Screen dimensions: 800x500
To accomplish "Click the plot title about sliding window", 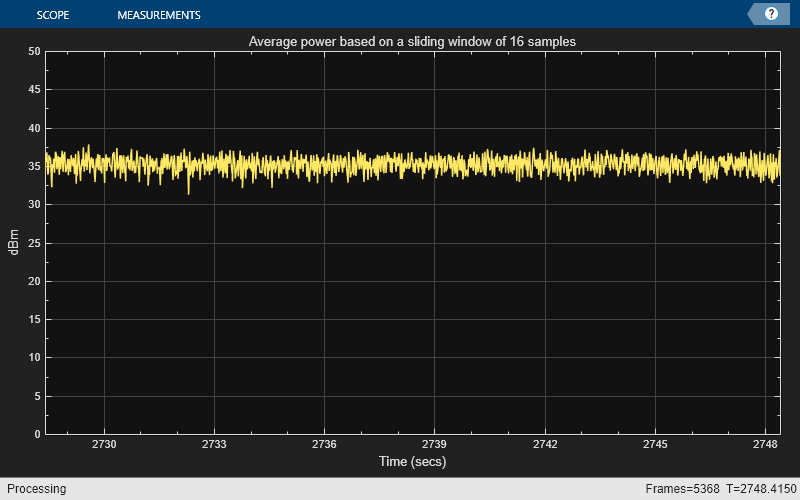I will (412, 42).
